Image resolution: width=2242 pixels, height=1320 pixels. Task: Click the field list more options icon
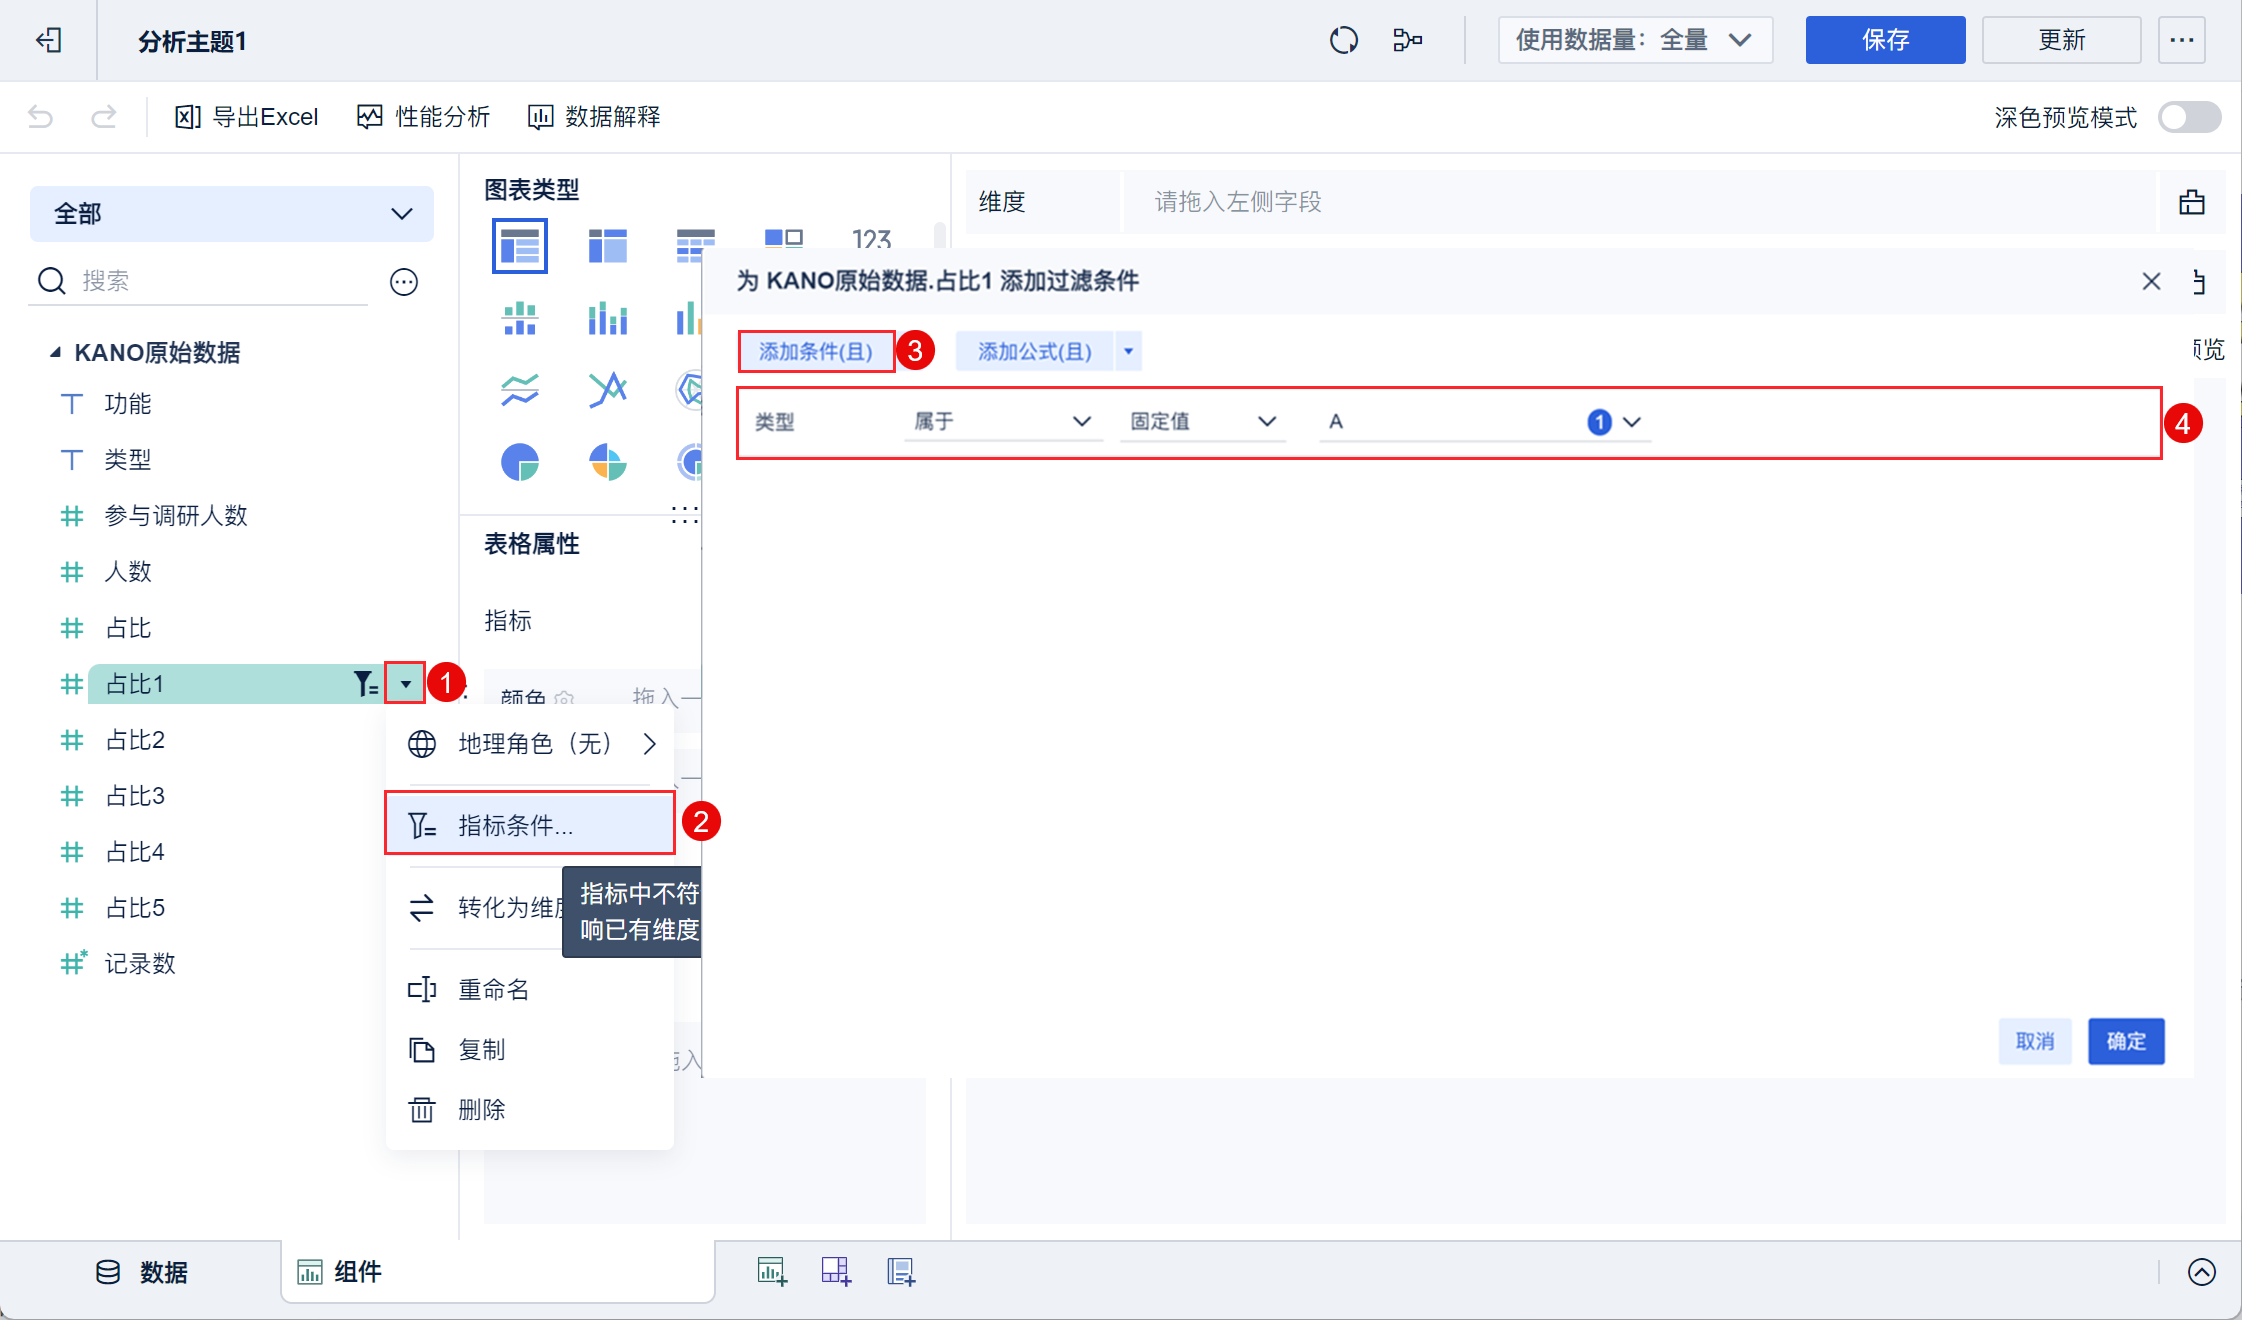click(x=403, y=282)
